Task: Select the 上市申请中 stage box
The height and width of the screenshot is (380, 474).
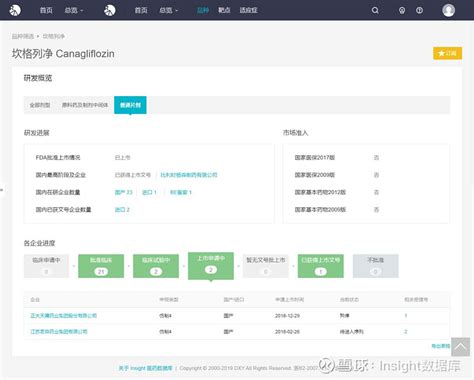Action: (x=211, y=265)
